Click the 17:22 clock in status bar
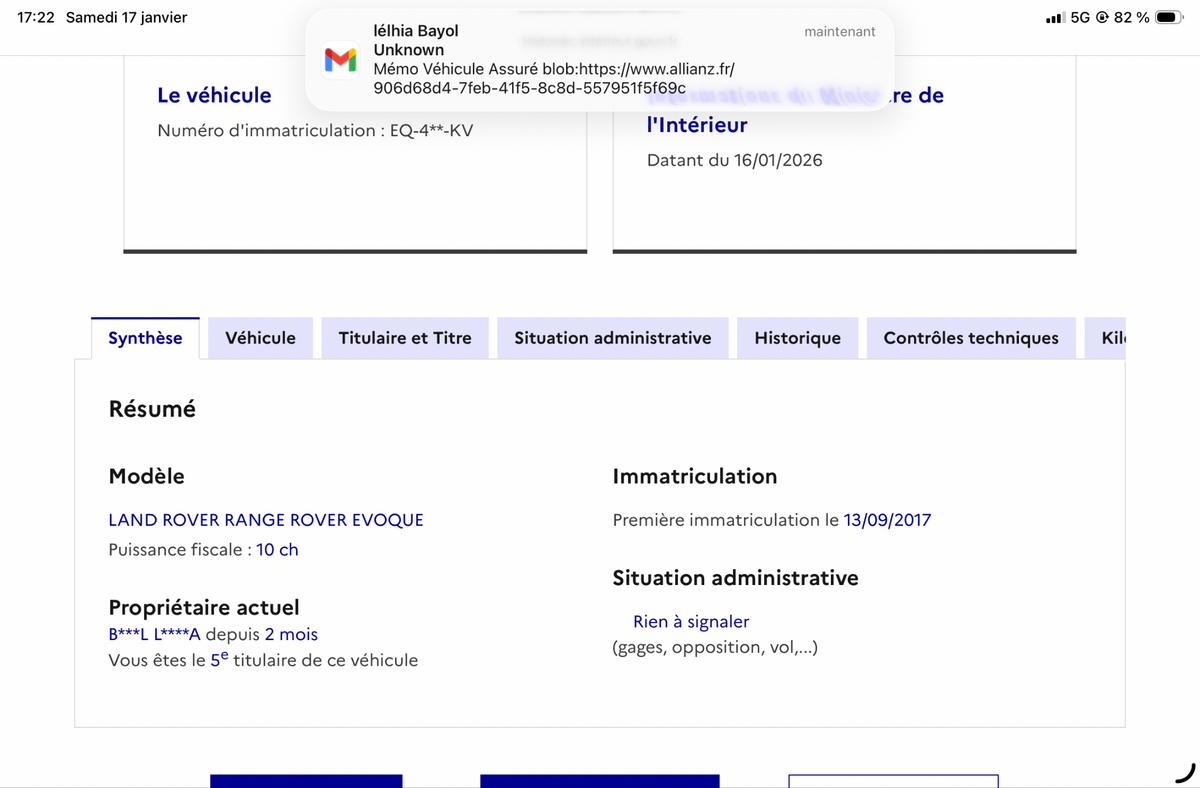The width and height of the screenshot is (1200, 788). coord(36,18)
